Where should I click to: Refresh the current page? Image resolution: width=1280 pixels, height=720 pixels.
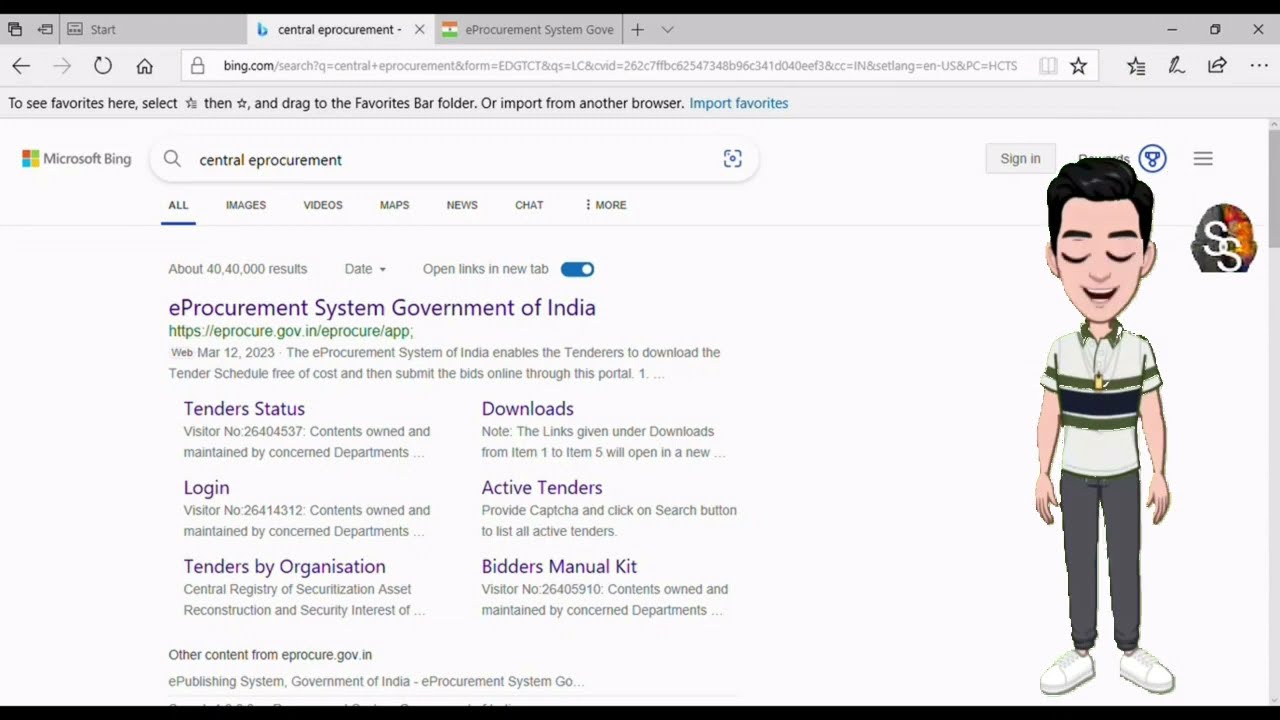click(103, 66)
